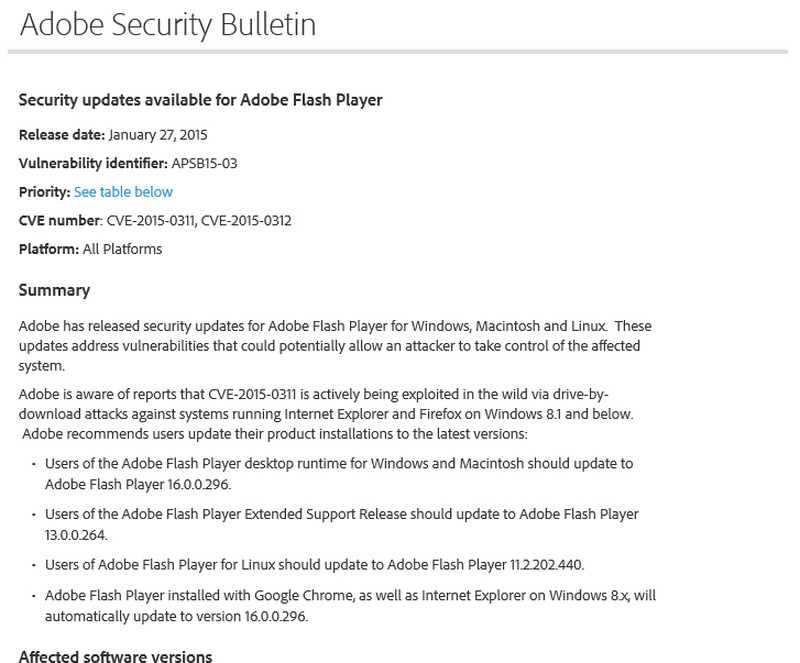Click the paragraph starting "Adobe has released security updates"
The image size is (800, 663).
335,346
